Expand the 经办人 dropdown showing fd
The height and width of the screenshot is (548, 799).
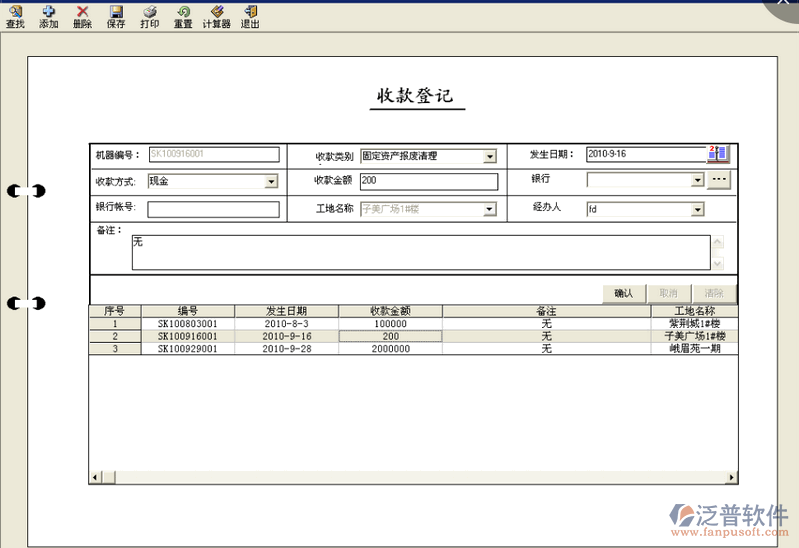pos(697,210)
